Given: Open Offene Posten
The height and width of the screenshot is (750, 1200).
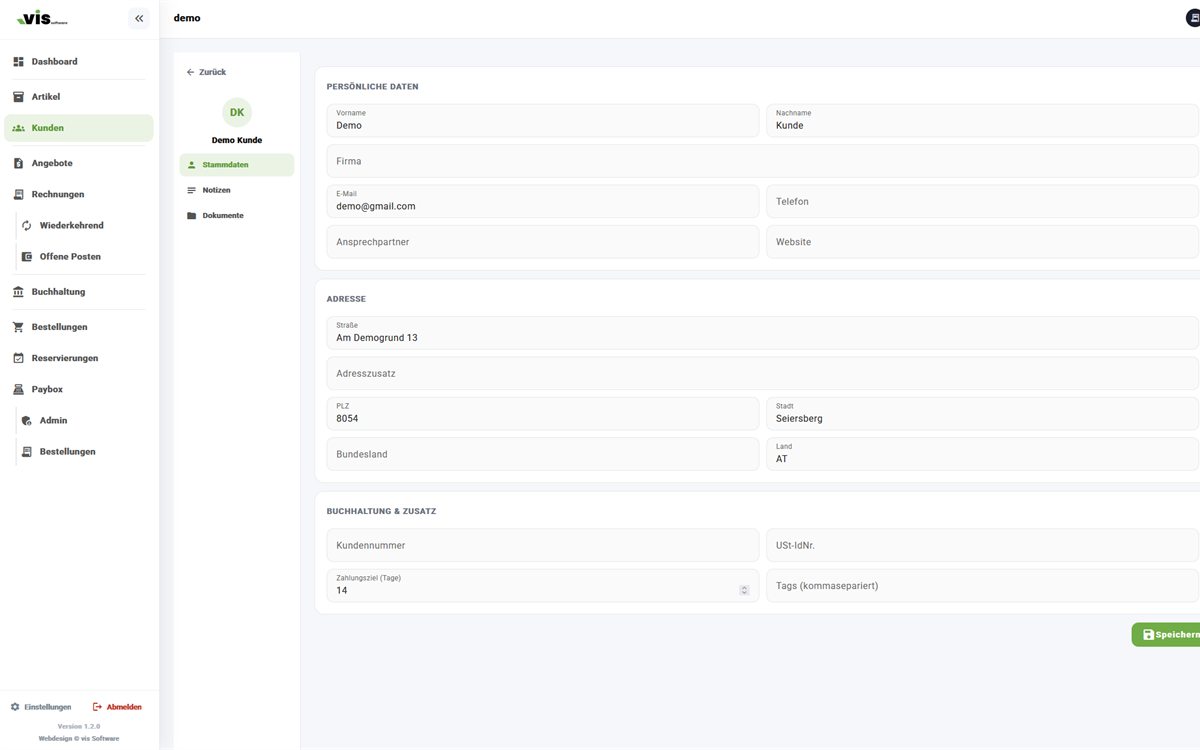Looking at the screenshot, I should click(x=83, y=257).
